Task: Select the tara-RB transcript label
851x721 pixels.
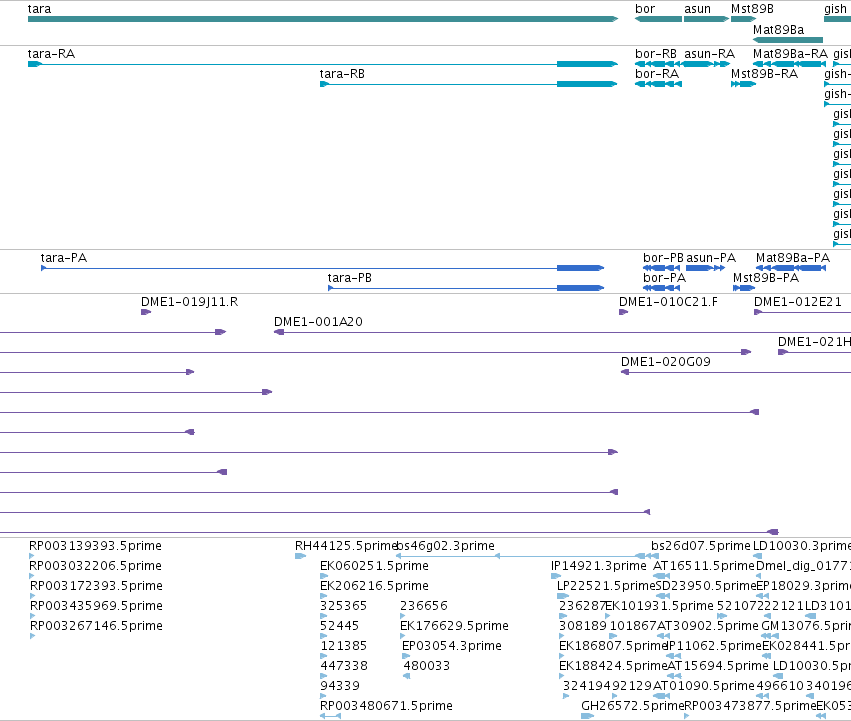Action: click(342, 74)
